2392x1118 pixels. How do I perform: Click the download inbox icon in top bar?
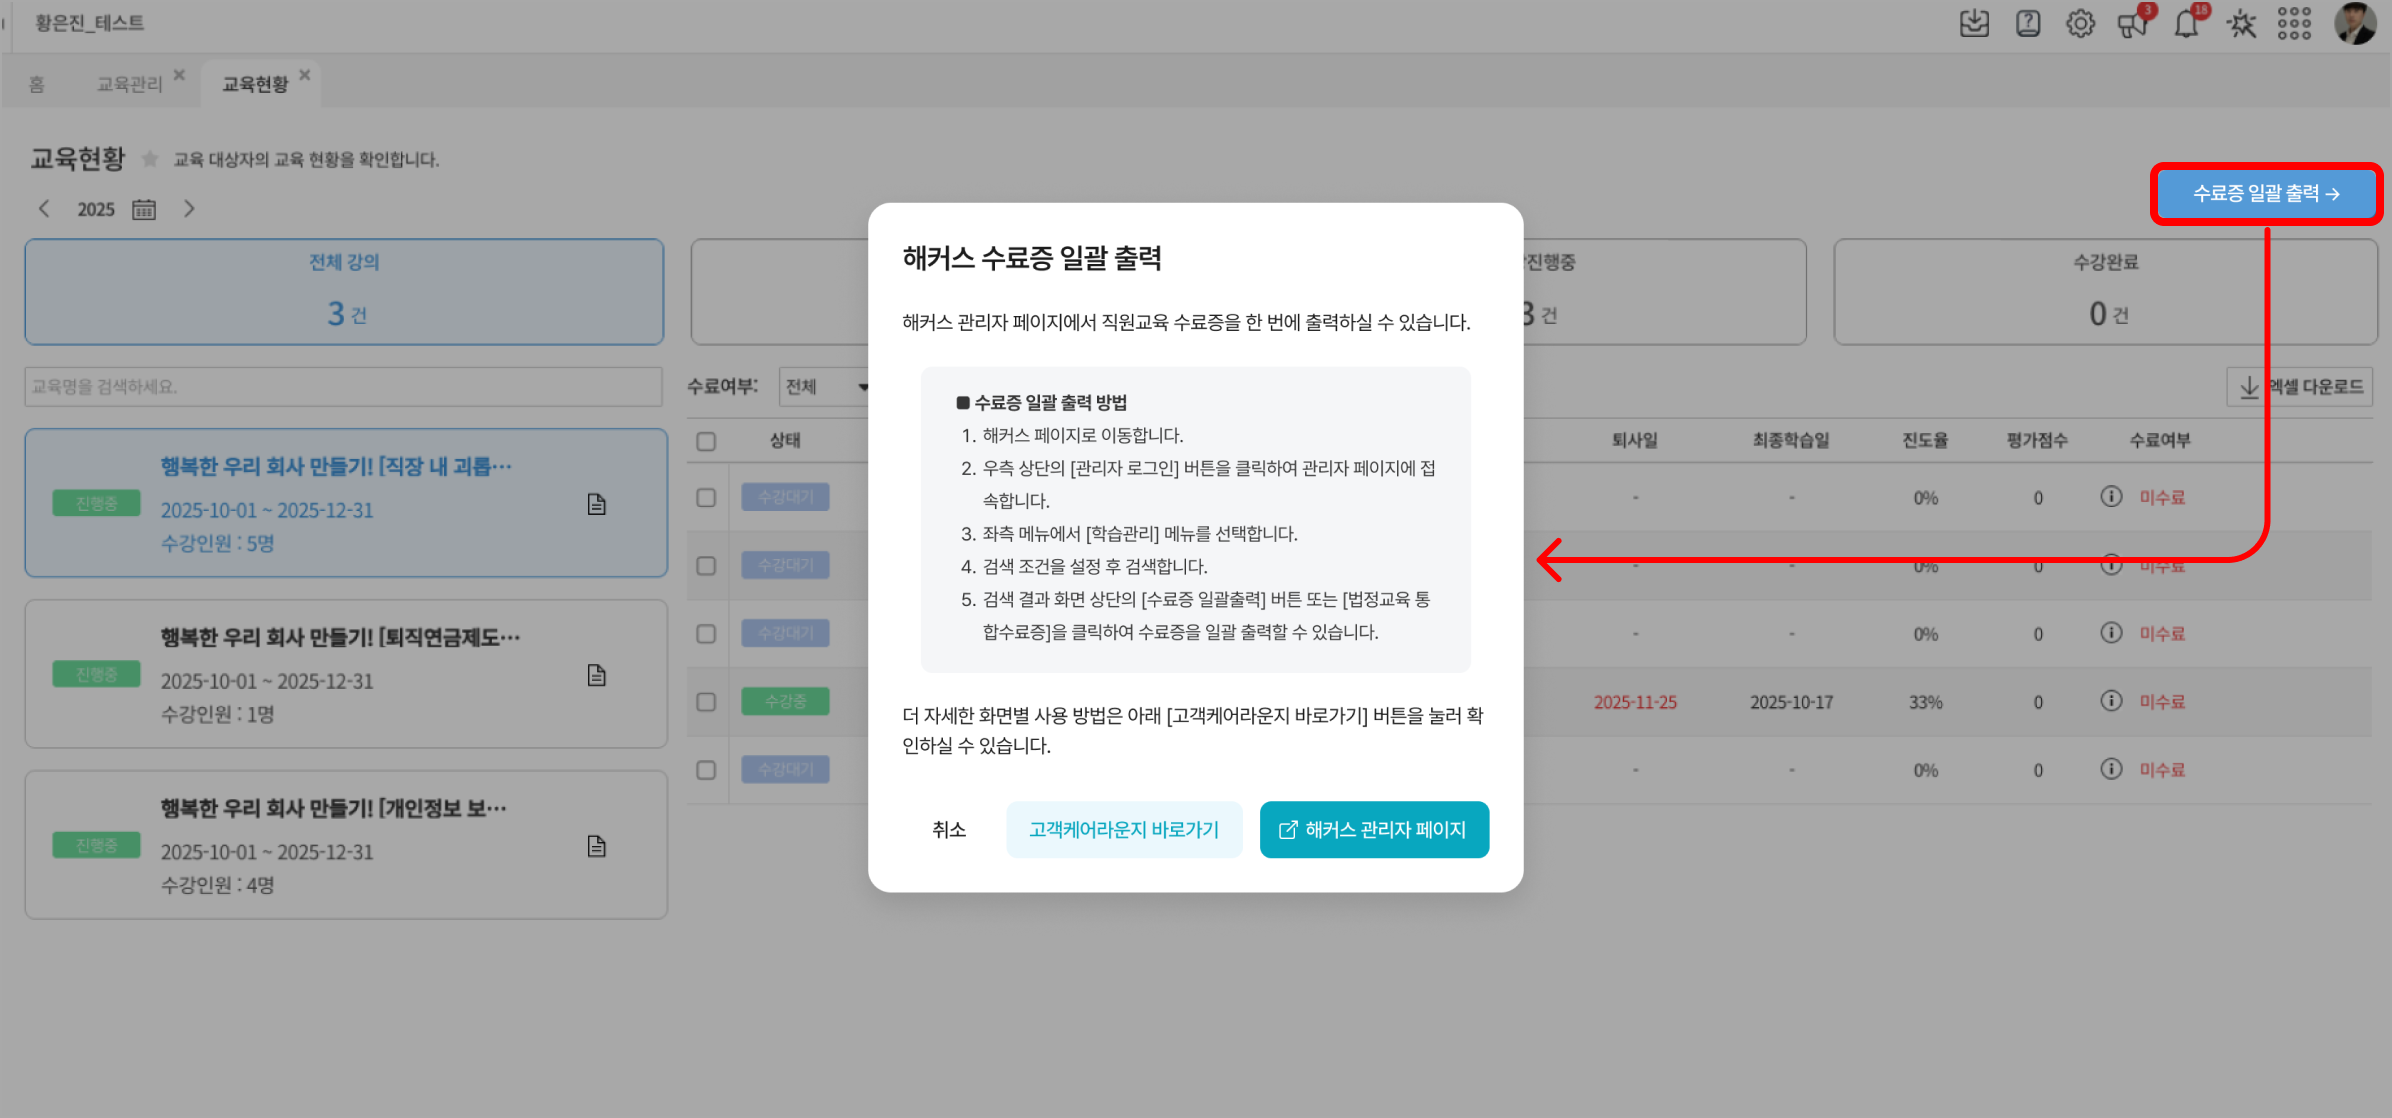(x=1974, y=24)
